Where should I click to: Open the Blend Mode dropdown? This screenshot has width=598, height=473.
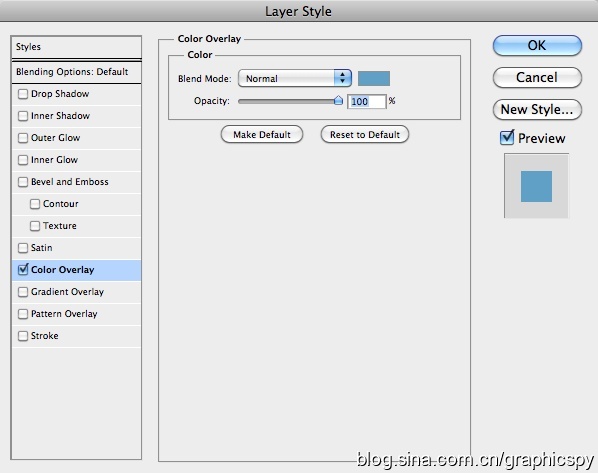[295, 79]
